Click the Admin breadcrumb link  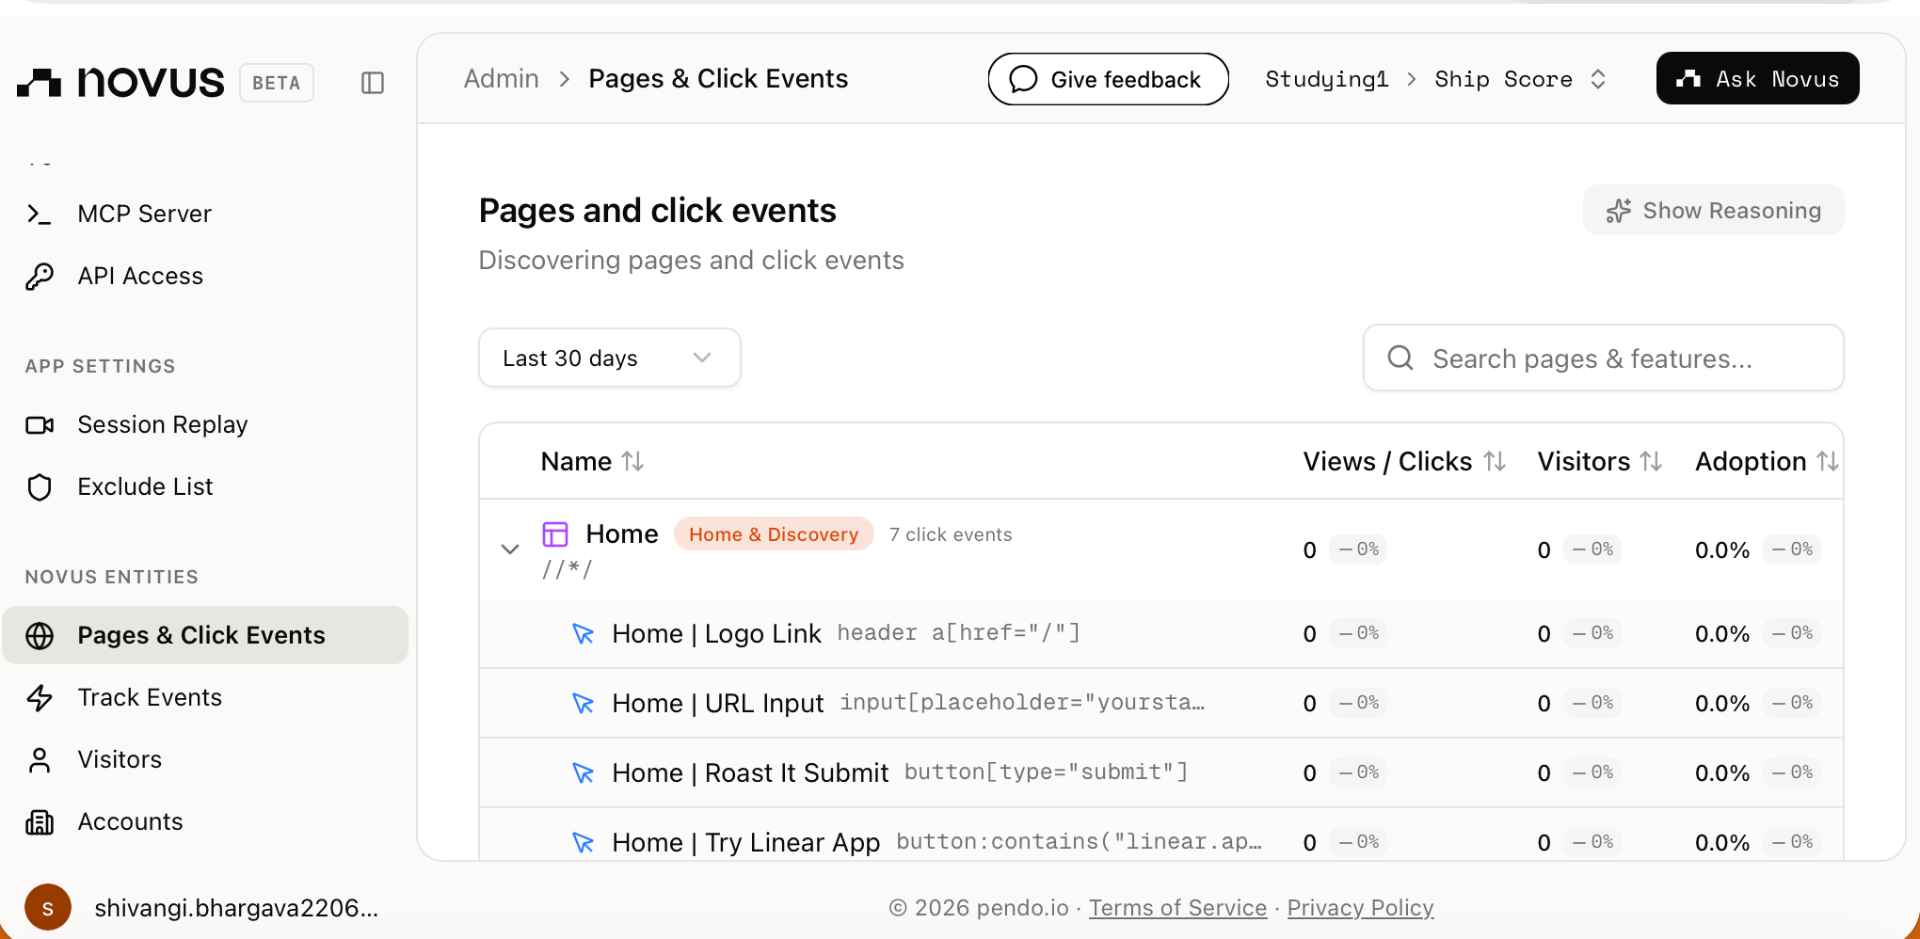click(501, 78)
